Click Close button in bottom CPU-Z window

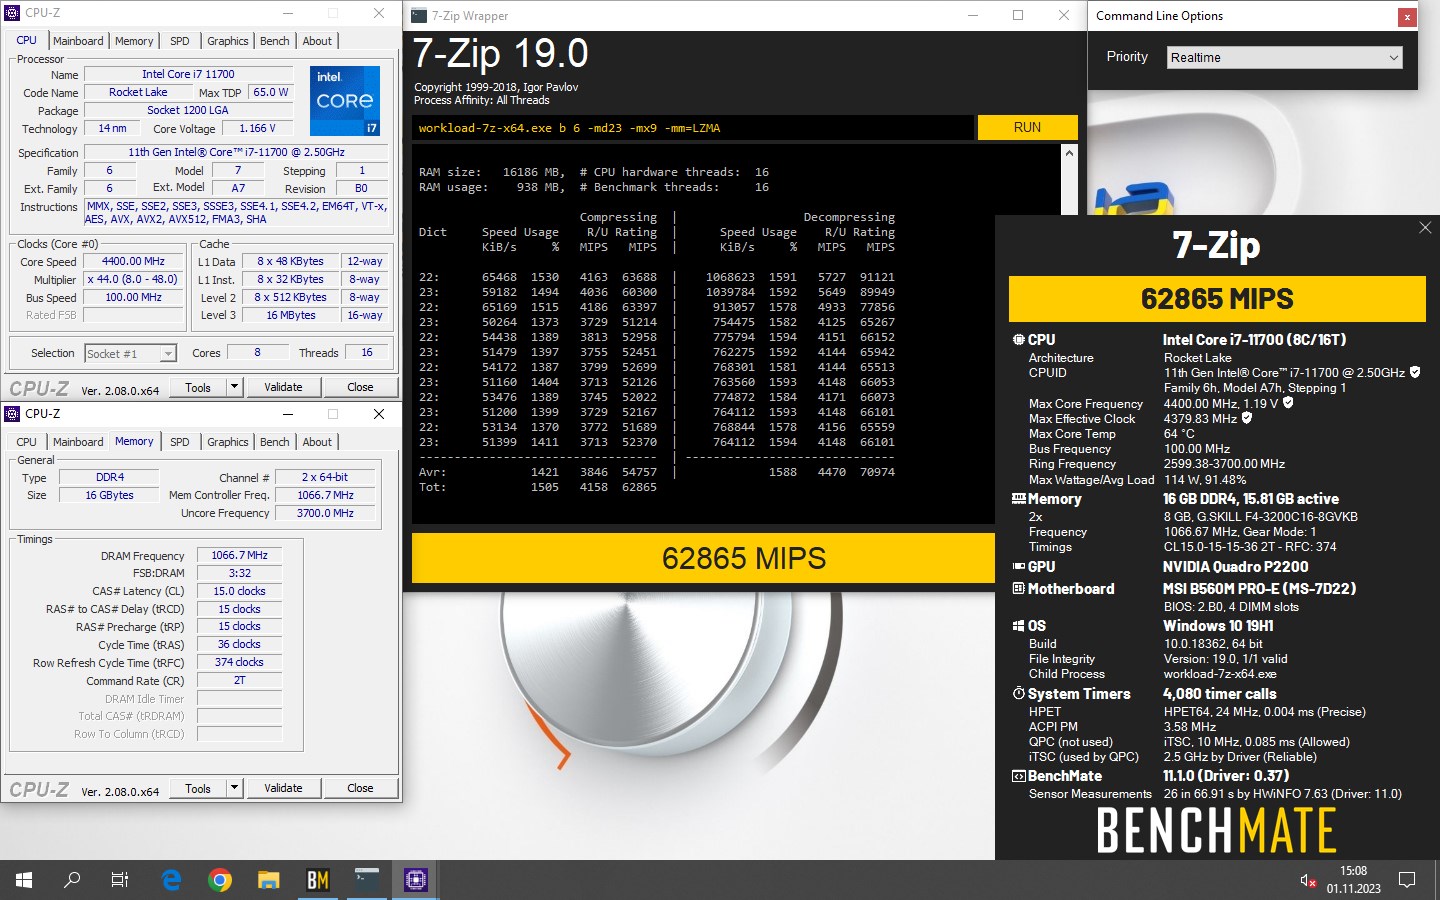point(360,788)
